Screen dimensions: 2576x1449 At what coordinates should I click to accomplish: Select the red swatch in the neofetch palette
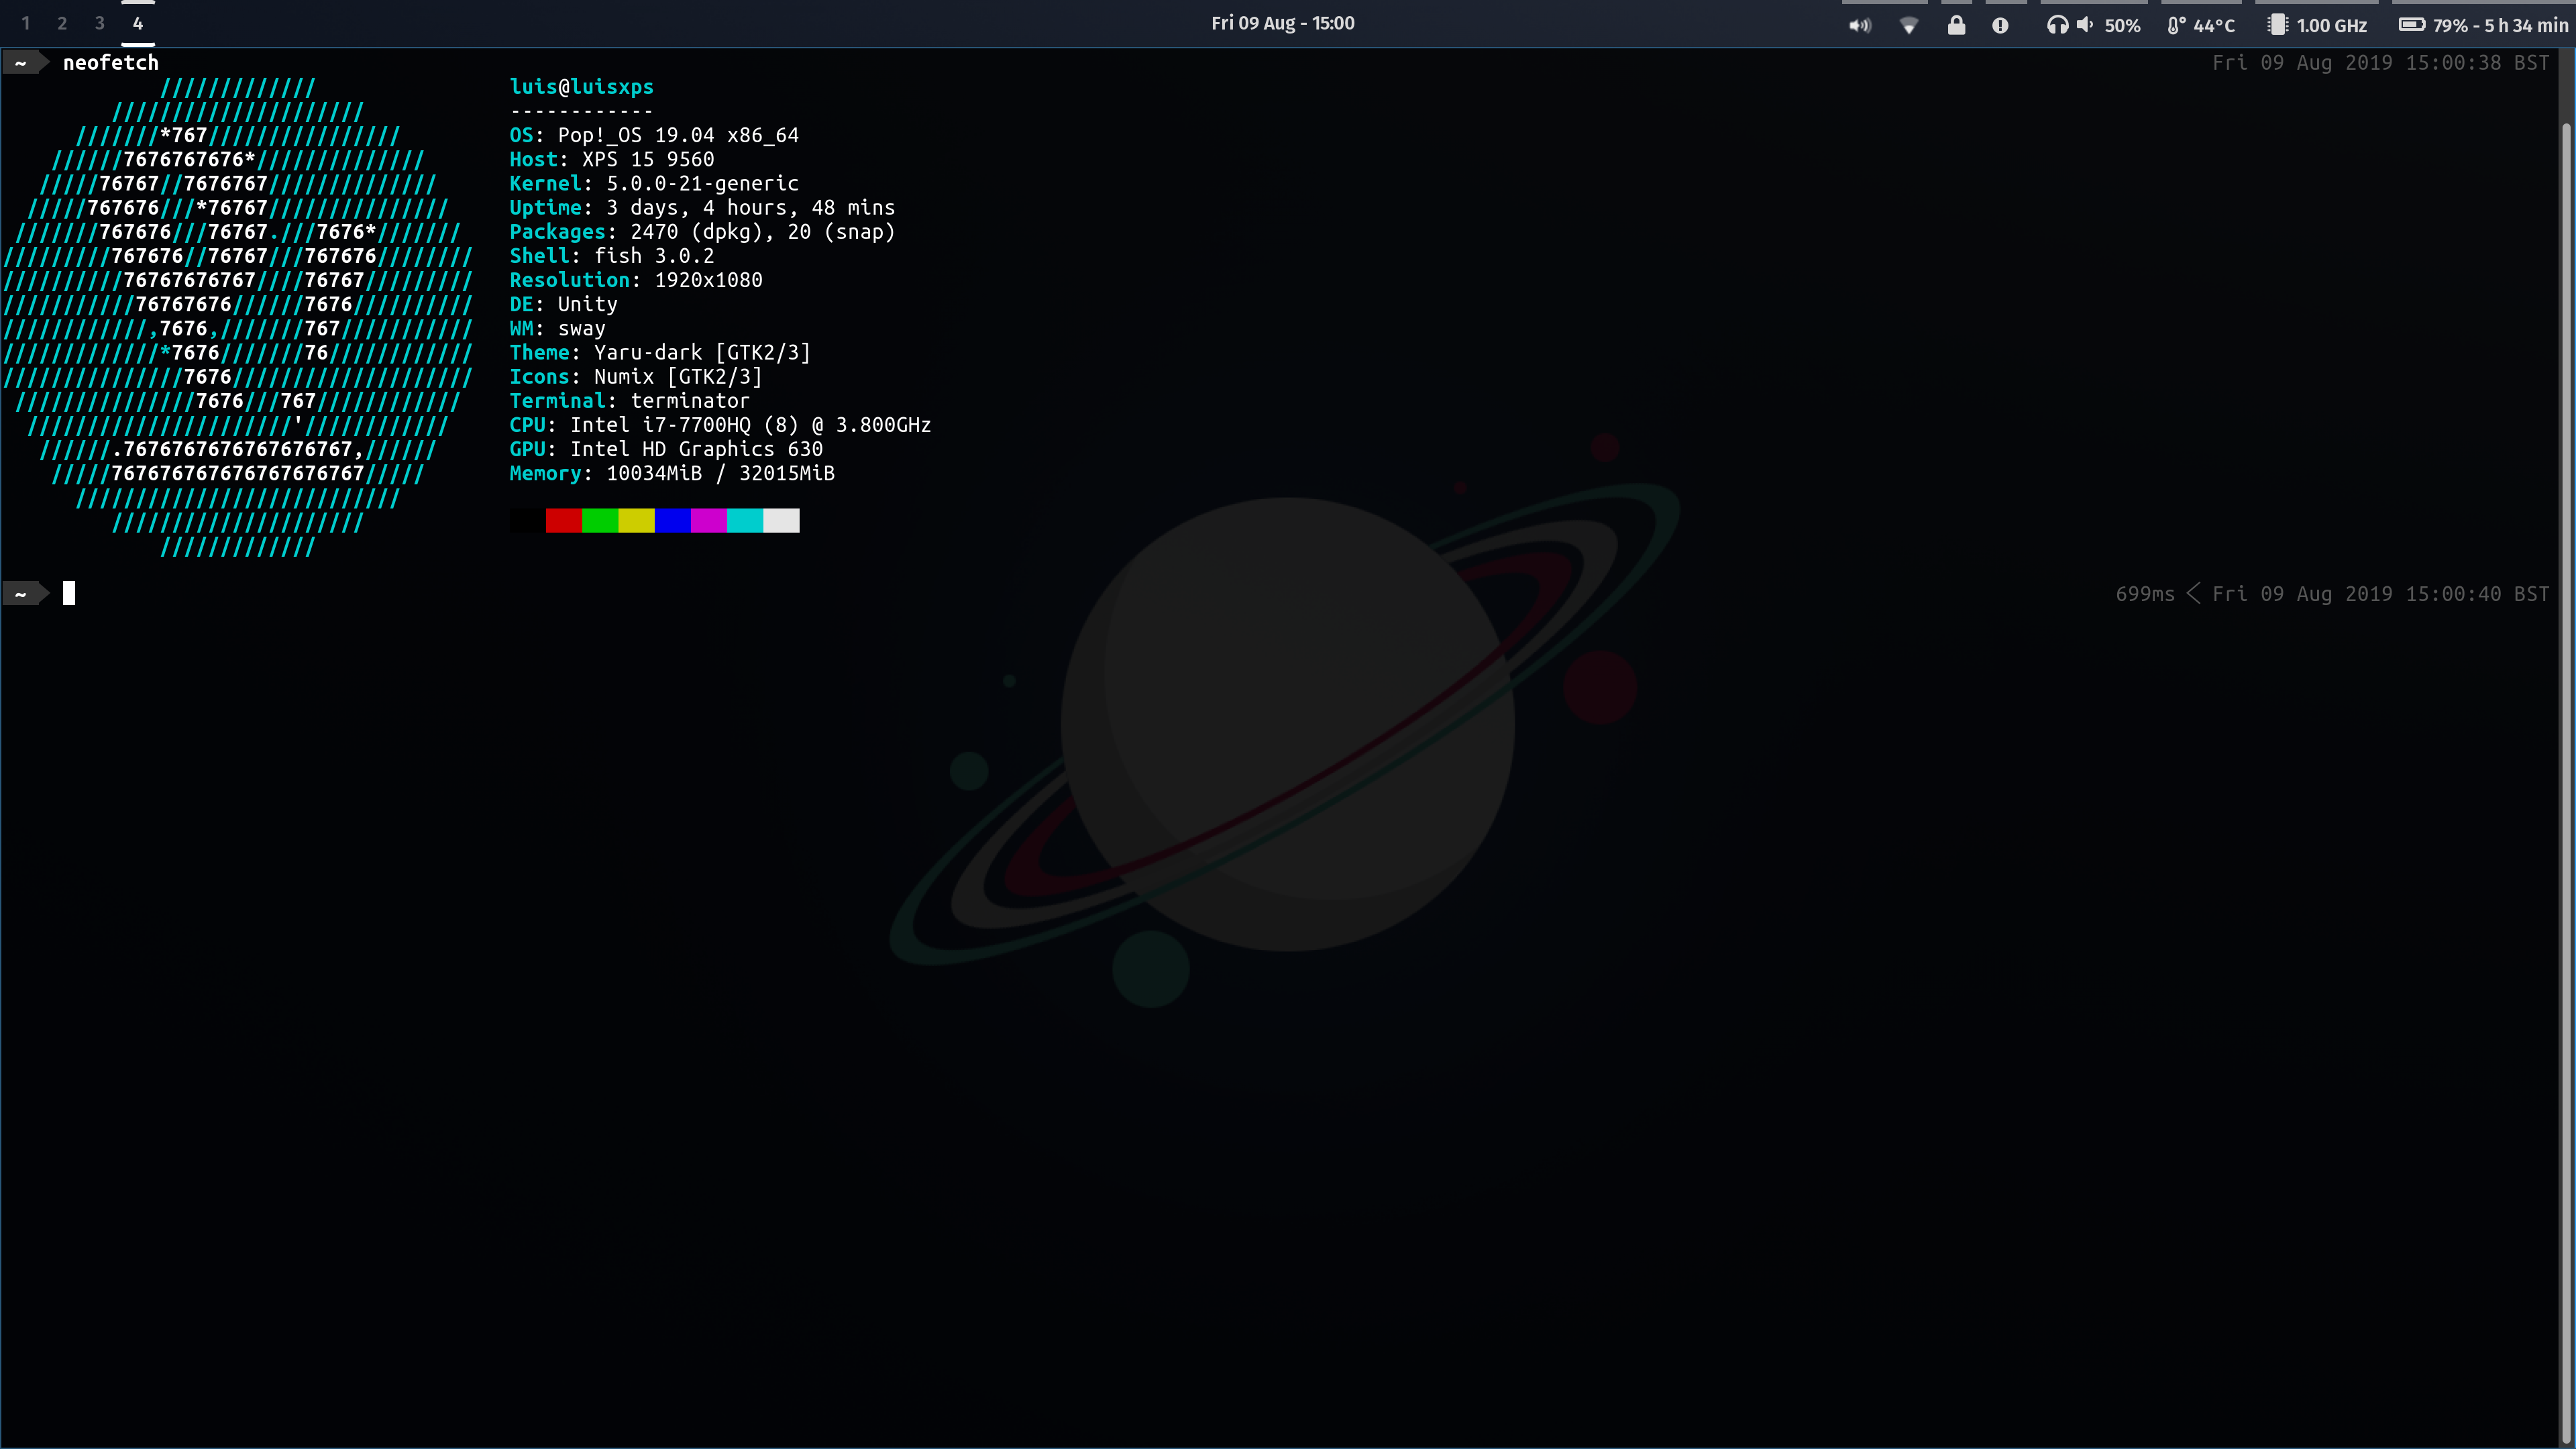[565, 520]
